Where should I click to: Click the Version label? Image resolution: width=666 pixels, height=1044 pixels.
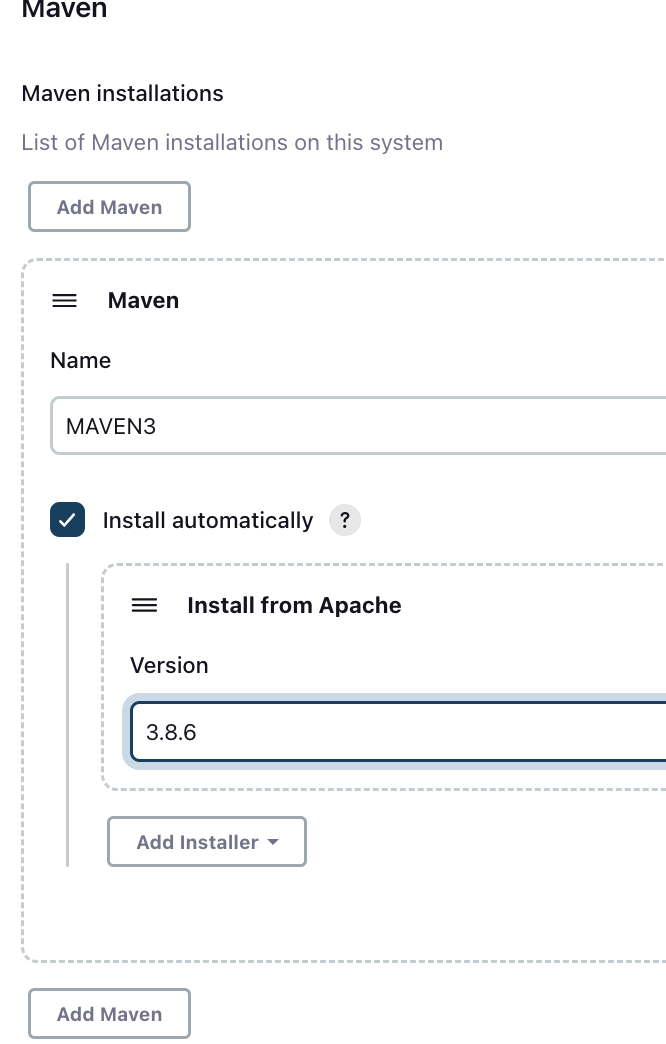pyautogui.click(x=169, y=665)
